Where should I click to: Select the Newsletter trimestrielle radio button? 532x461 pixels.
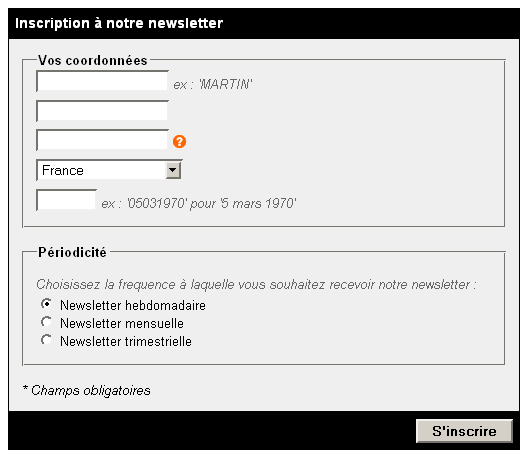(x=46, y=340)
